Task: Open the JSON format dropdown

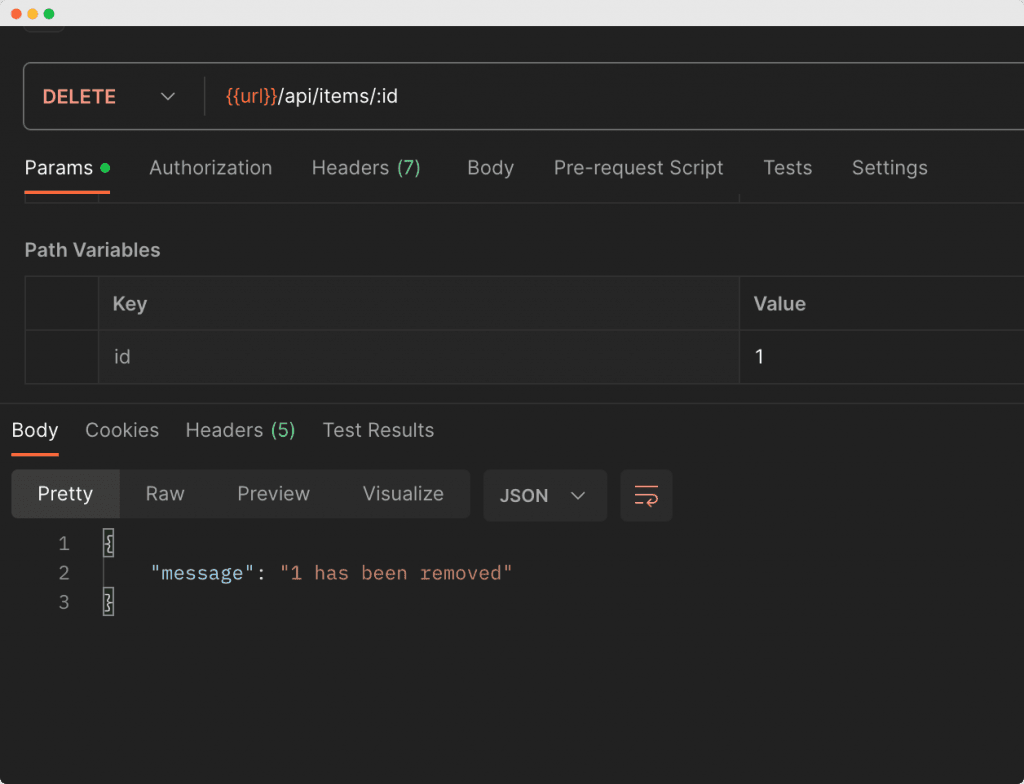Action: (x=545, y=495)
